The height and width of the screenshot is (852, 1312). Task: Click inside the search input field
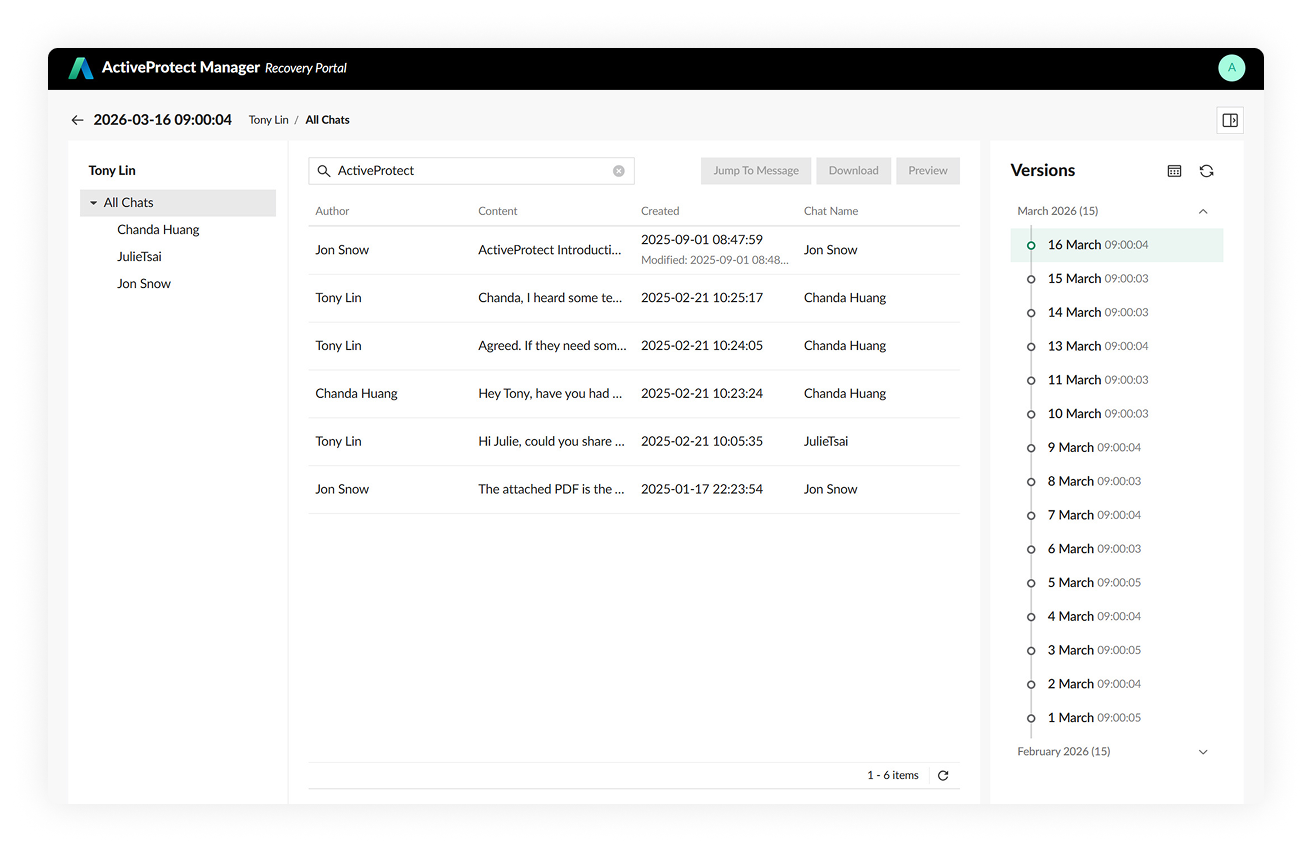click(x=470, y=170)
